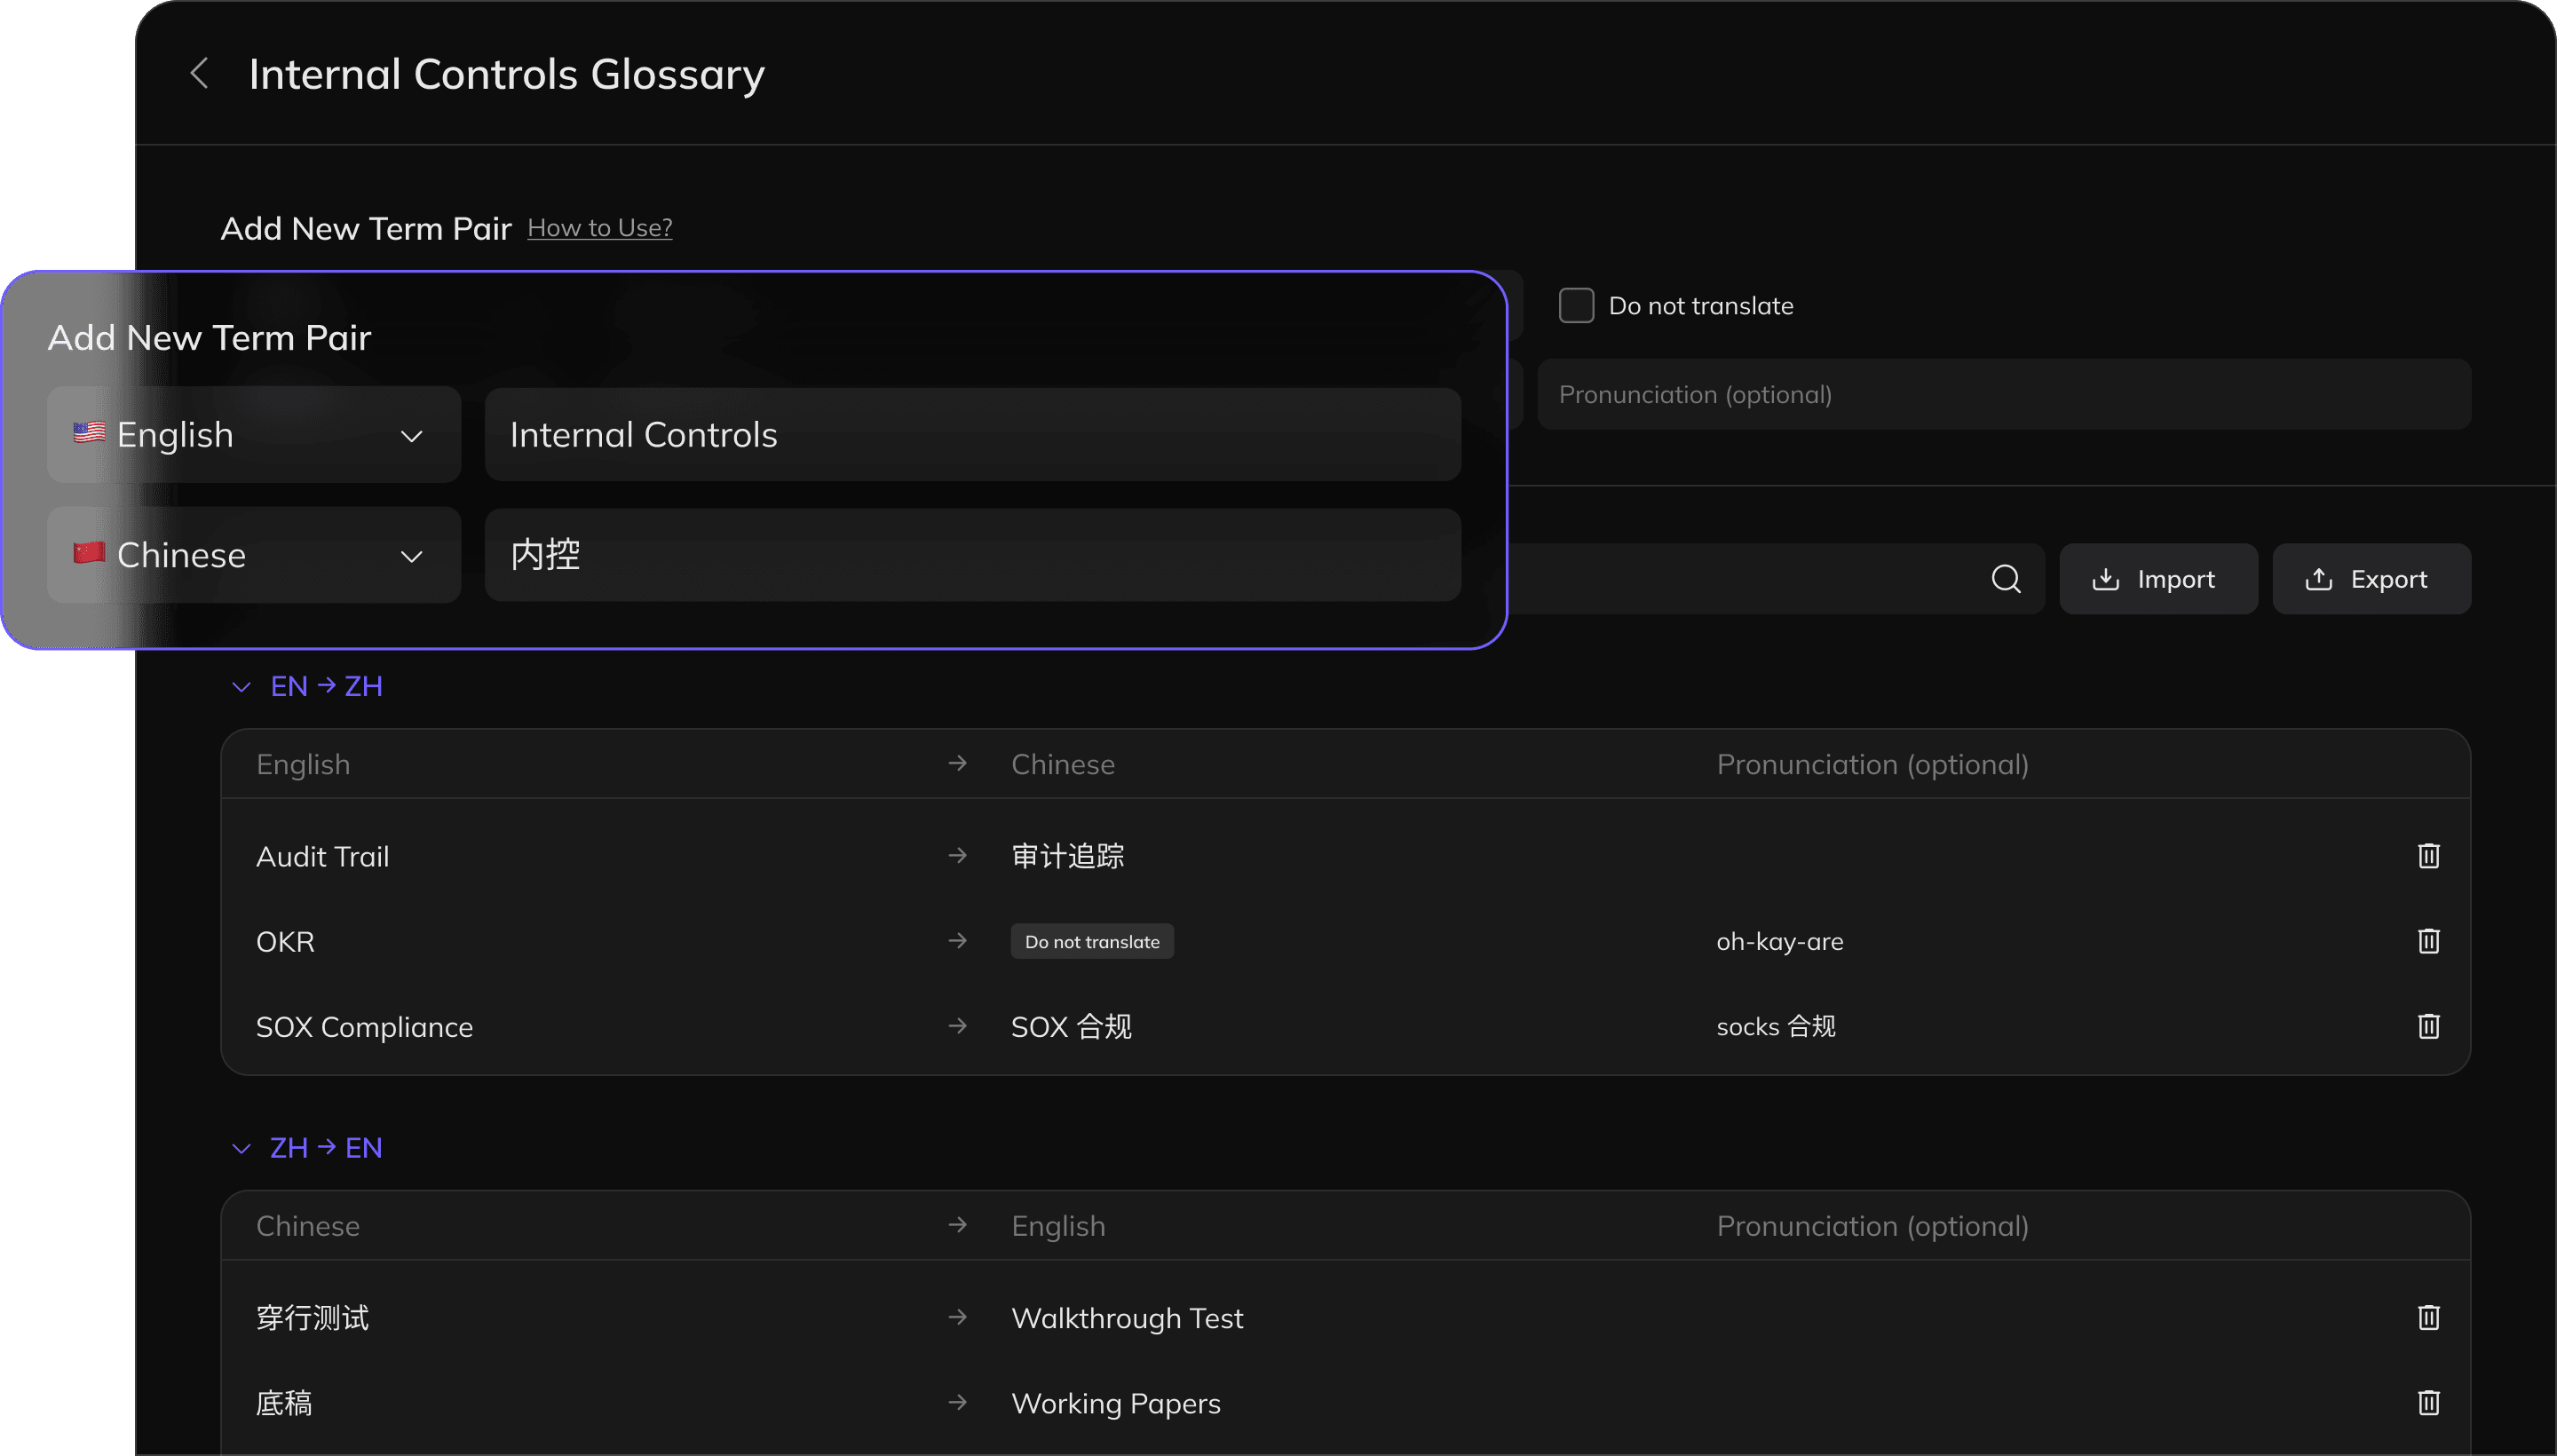Click the Internal Controls source term field
2557x1456 pixels.
point(973,435)
